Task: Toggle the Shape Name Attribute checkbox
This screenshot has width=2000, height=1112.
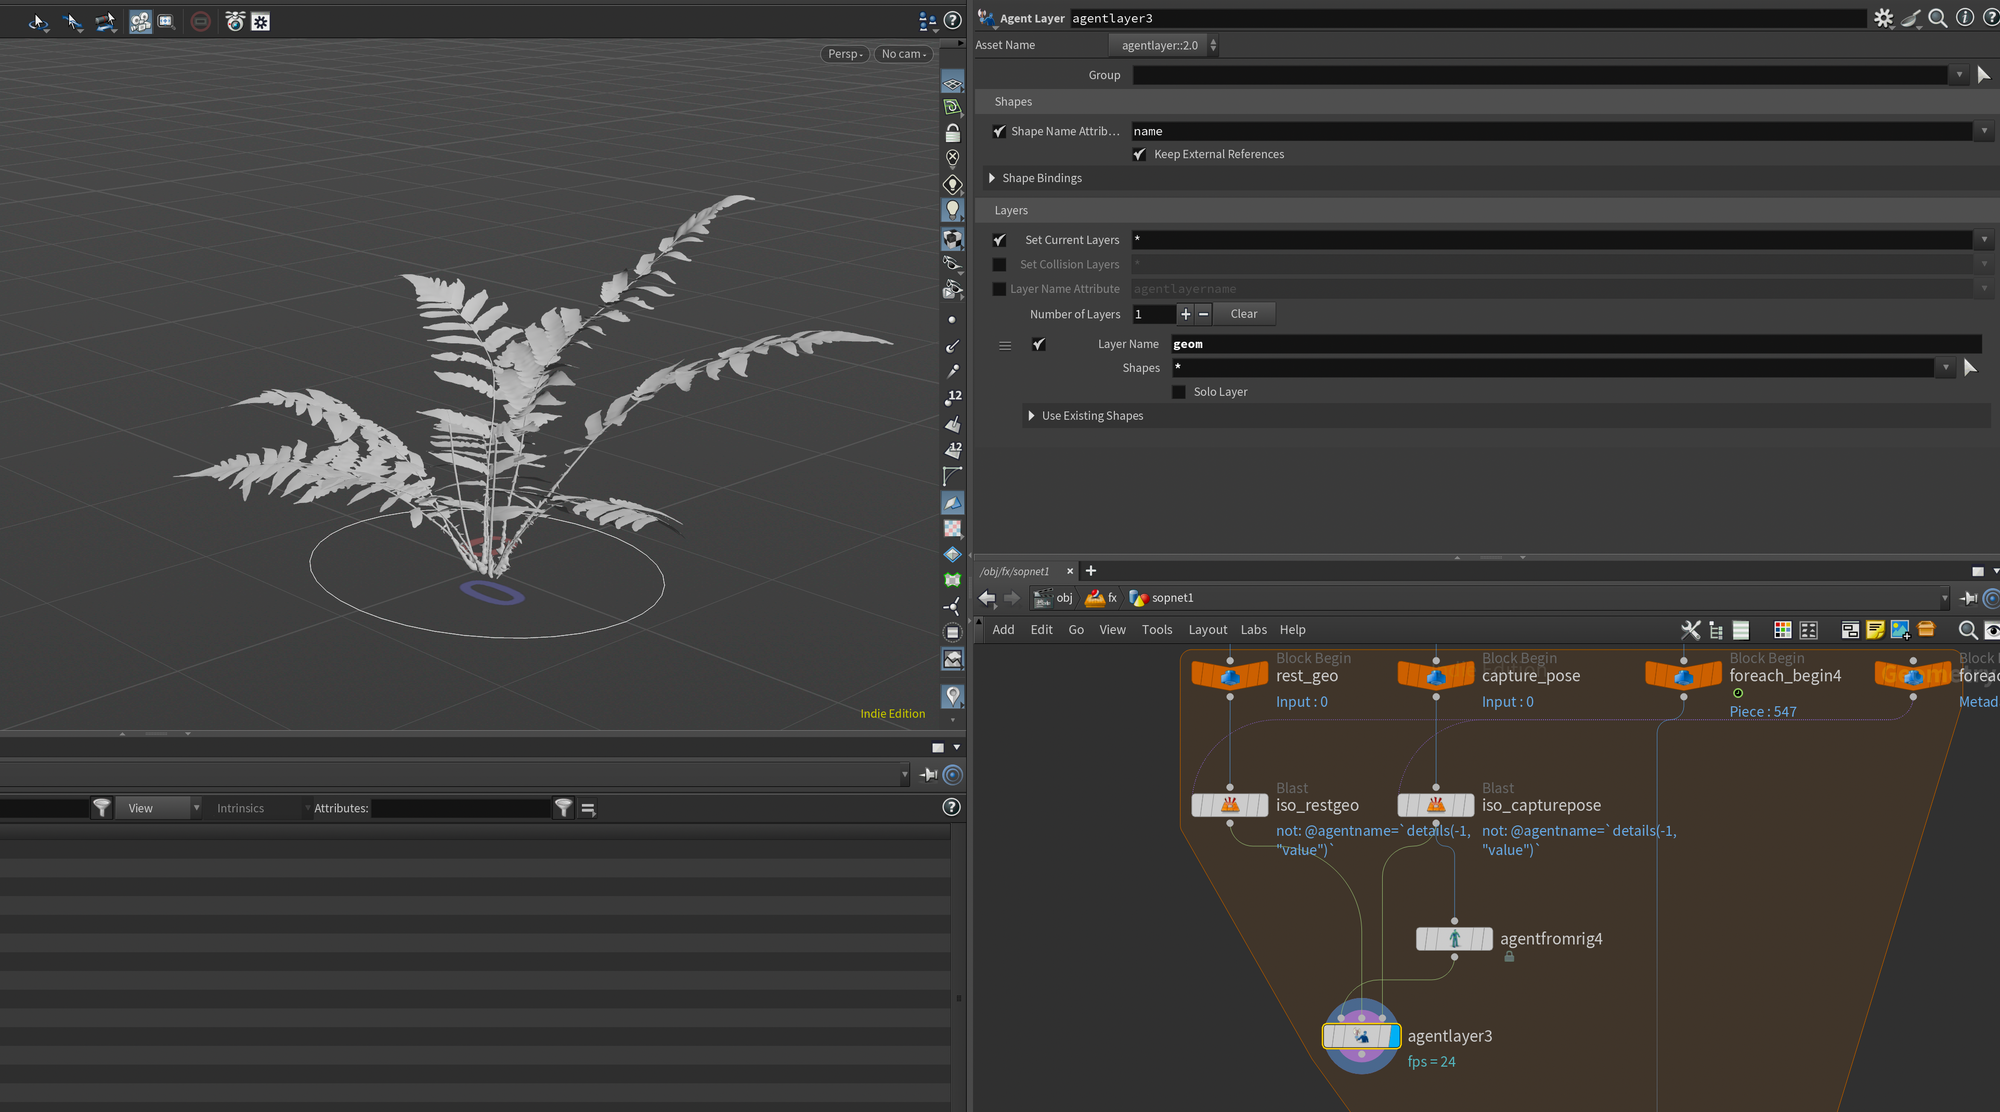Action: point(999,131)
